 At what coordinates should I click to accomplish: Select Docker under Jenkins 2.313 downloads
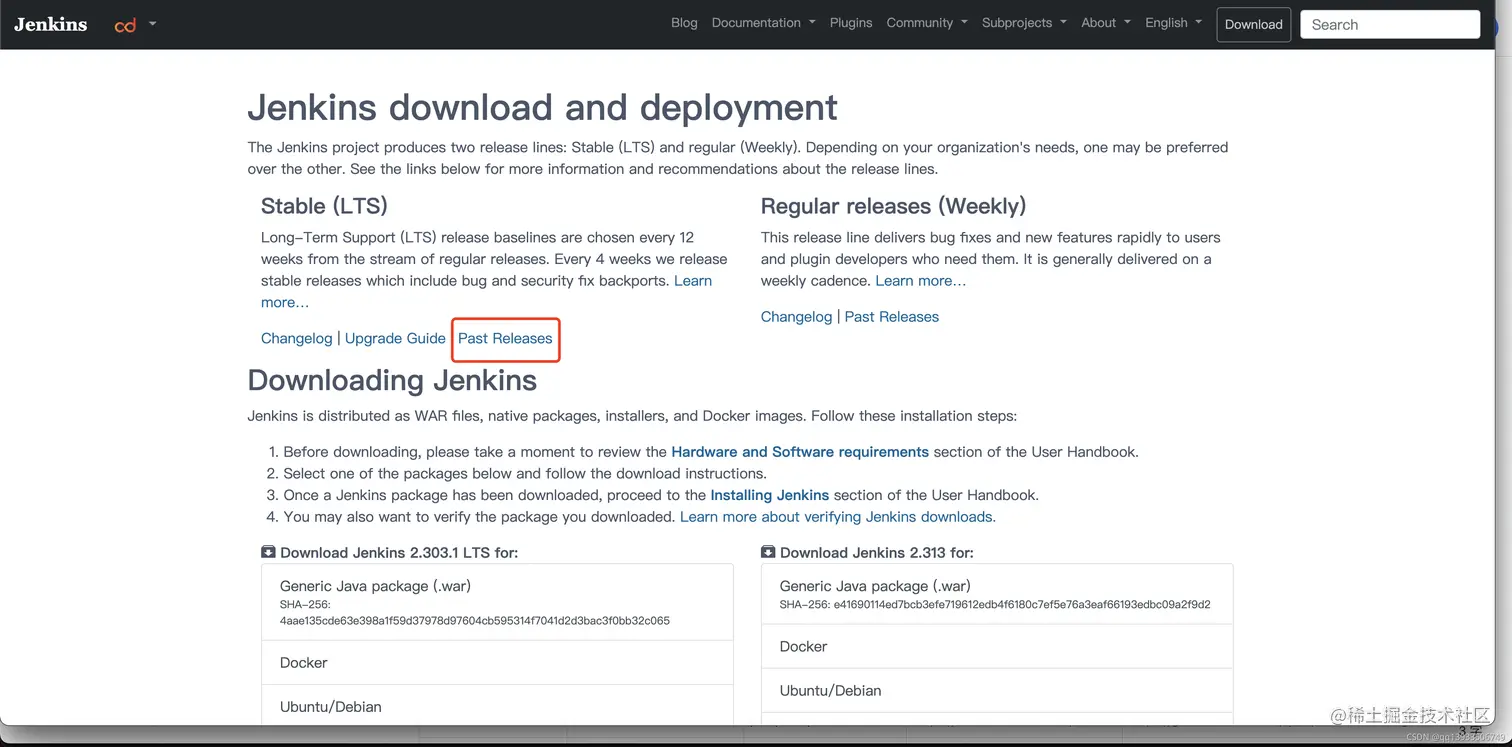997,647
